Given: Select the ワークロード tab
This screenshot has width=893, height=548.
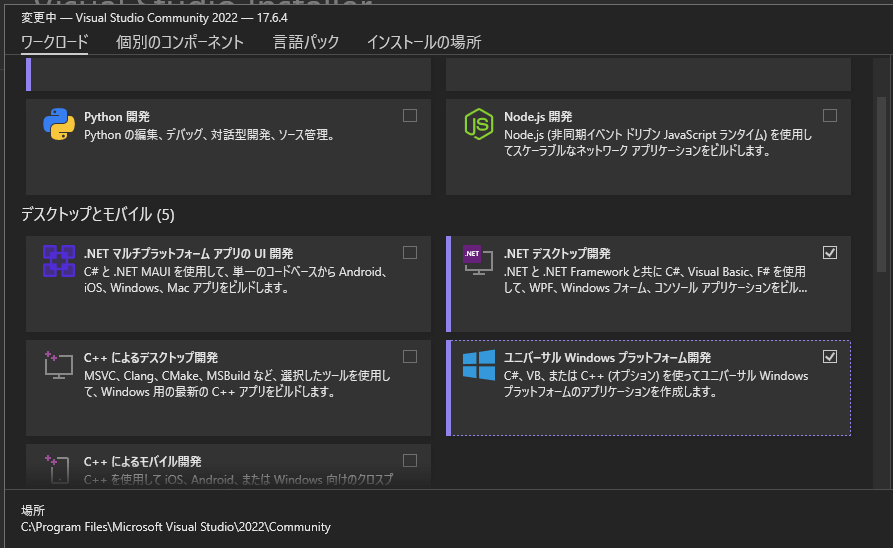Looking at the screenshot, I should [x=55, y=42].
